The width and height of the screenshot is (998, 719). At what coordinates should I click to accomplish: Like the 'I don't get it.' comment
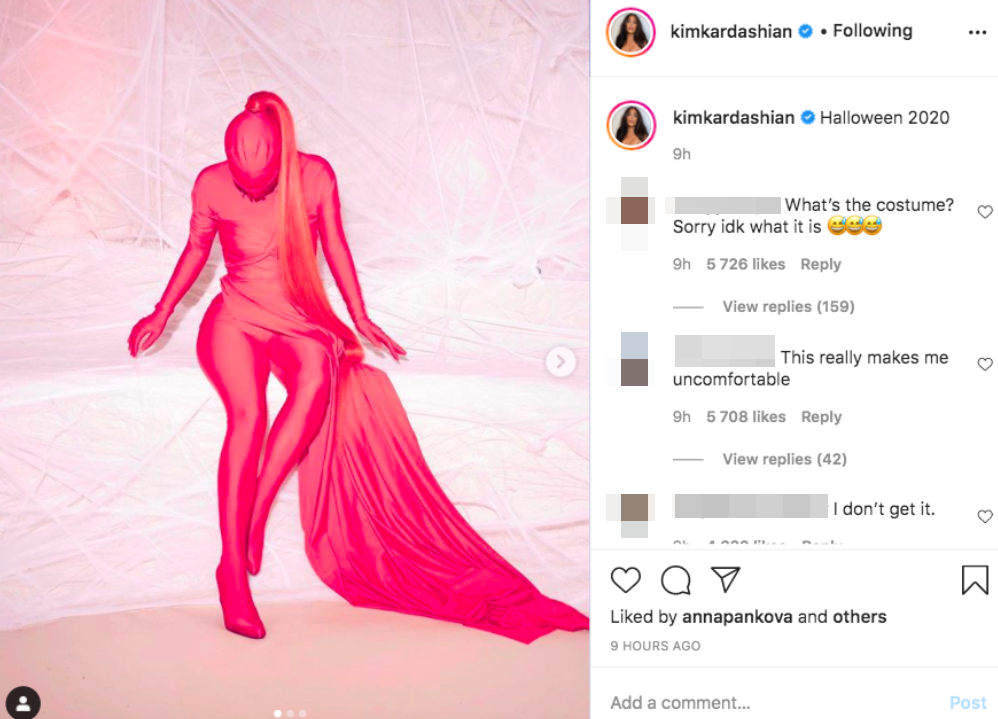tap(985, 516)
